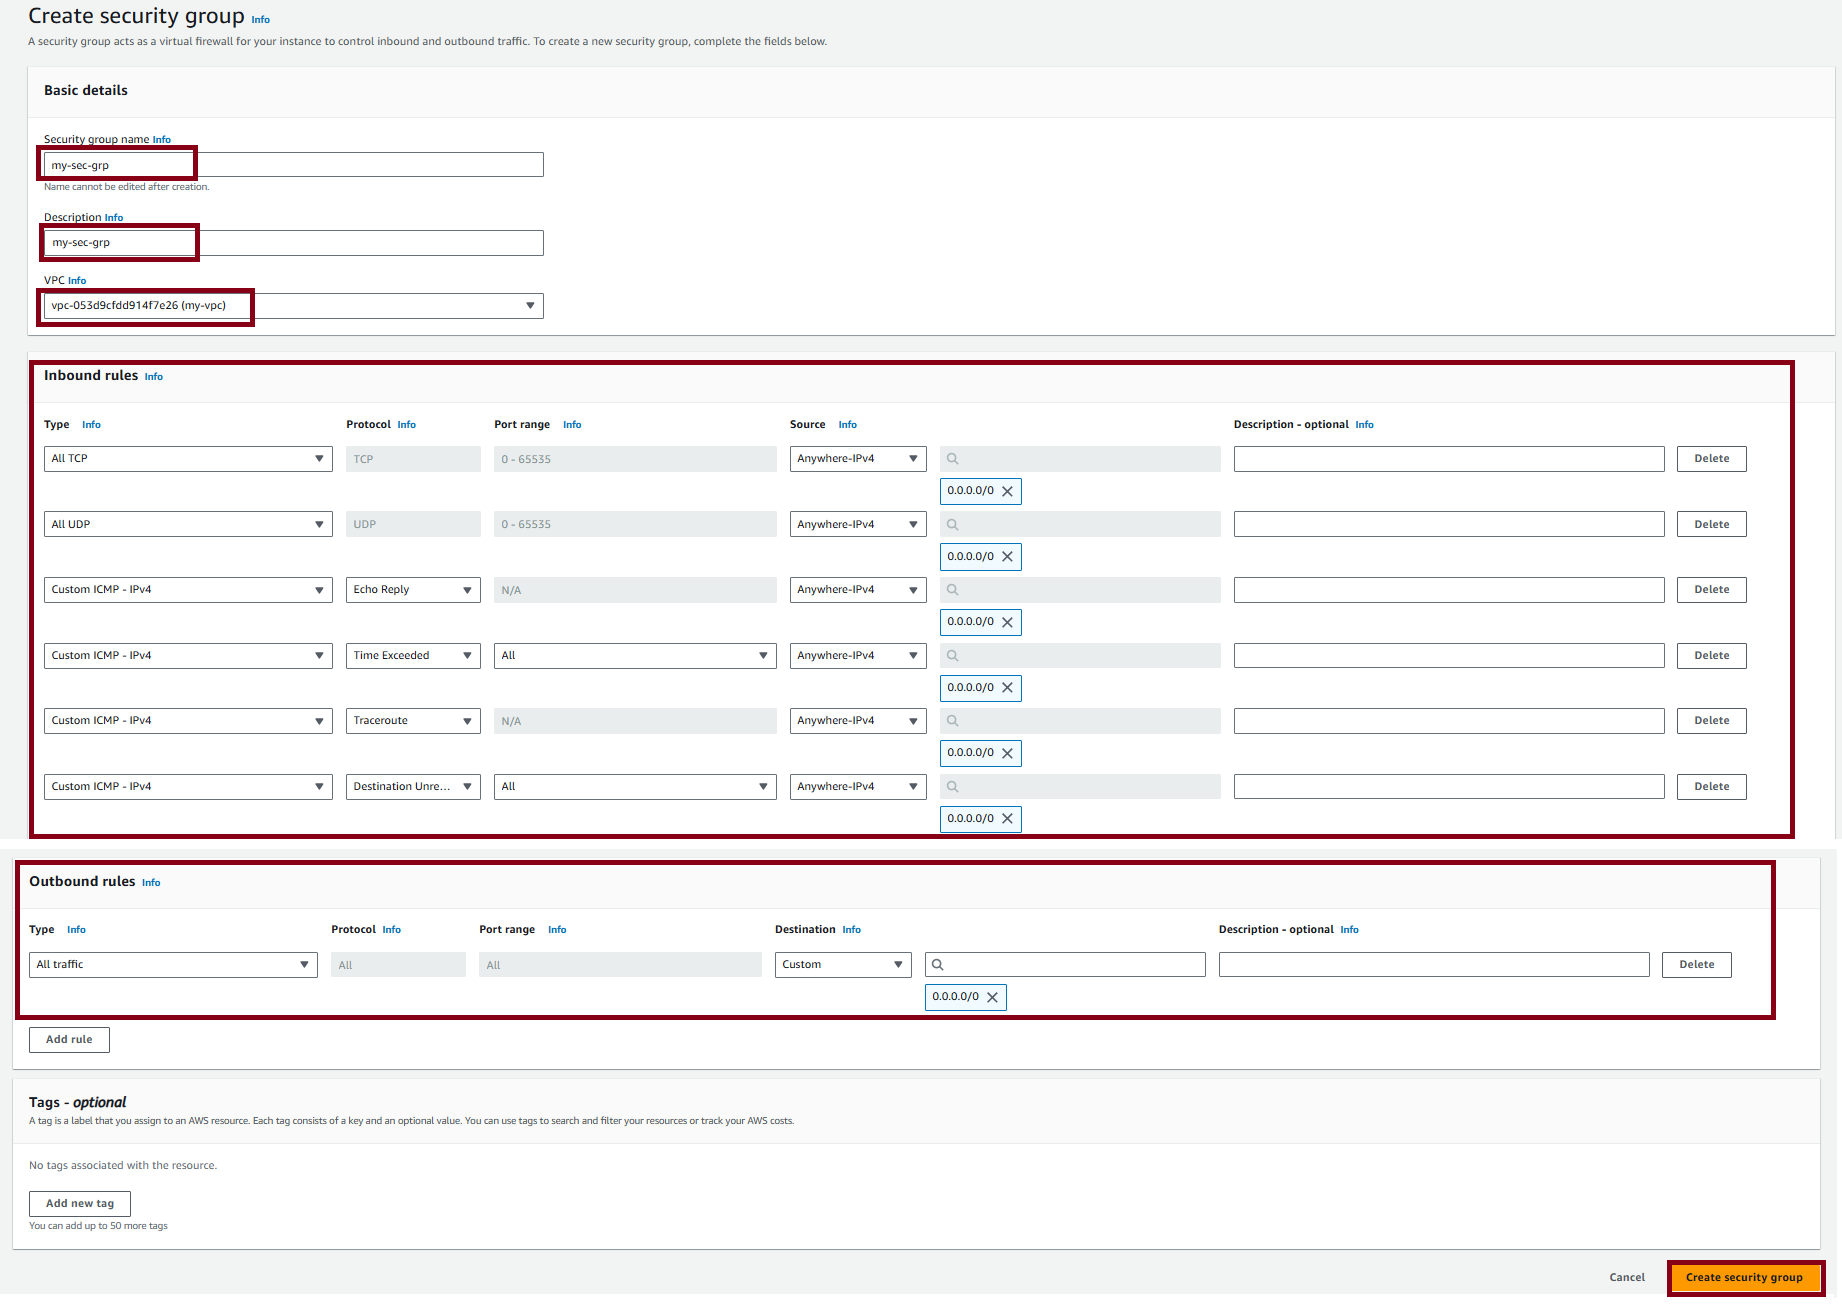Viewport: 1842px width, 1306px height.
Task: Open the Traceroute protocol dropdown
Action: [413, 721]
